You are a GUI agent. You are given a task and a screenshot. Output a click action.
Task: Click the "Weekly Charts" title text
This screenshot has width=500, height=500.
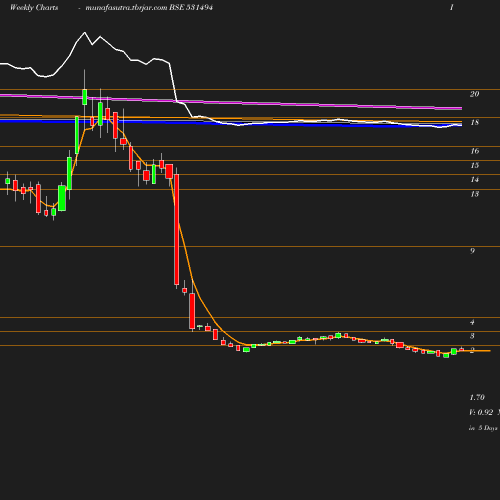click(x=34, y=8)
